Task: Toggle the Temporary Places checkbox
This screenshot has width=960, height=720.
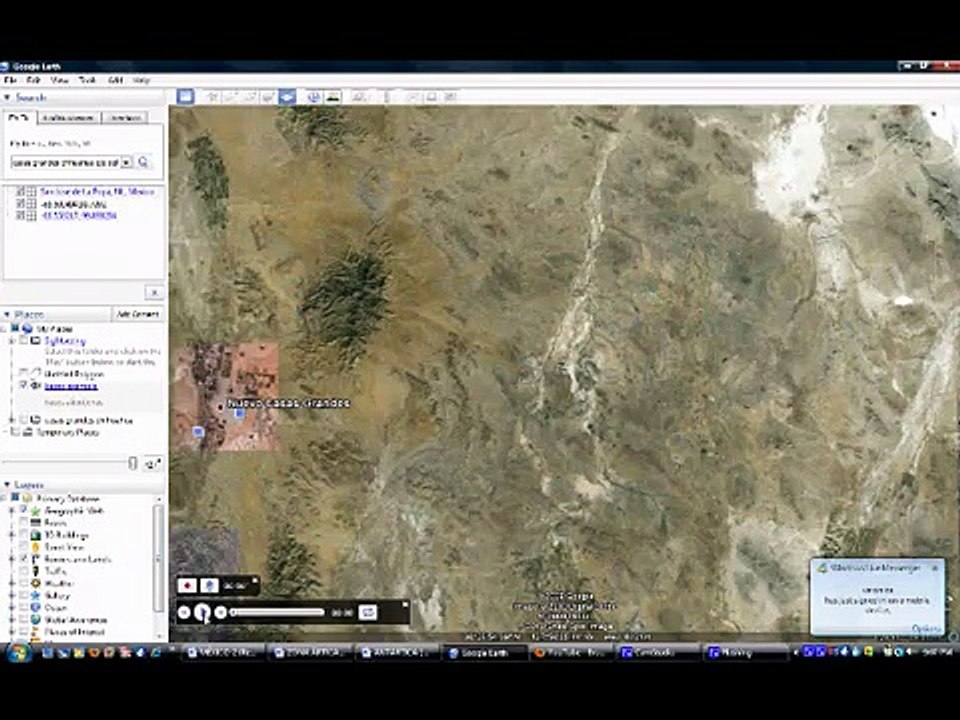Action: point(16,432)
